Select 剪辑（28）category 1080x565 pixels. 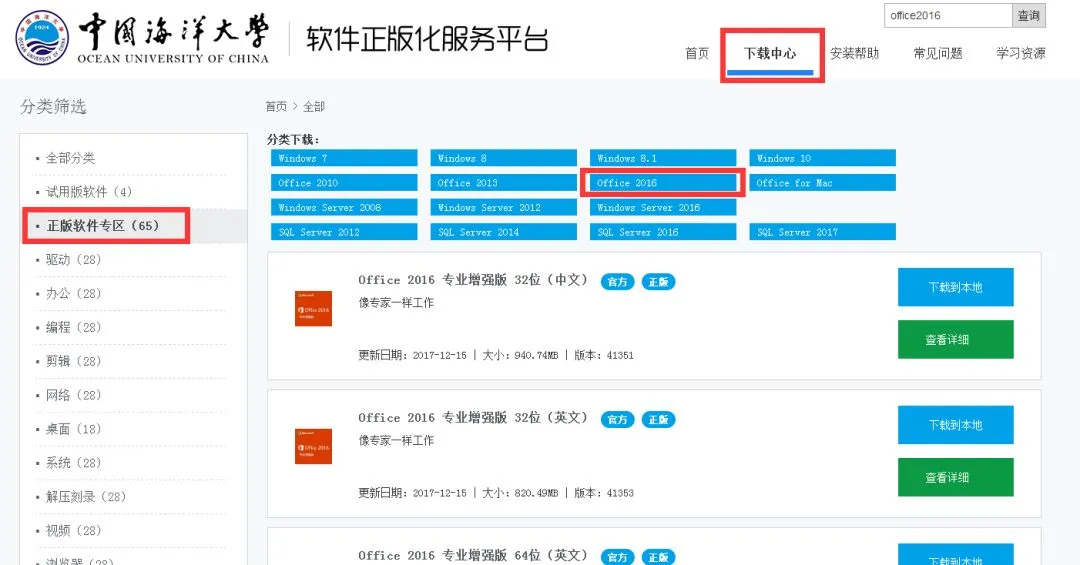point(73,360)
